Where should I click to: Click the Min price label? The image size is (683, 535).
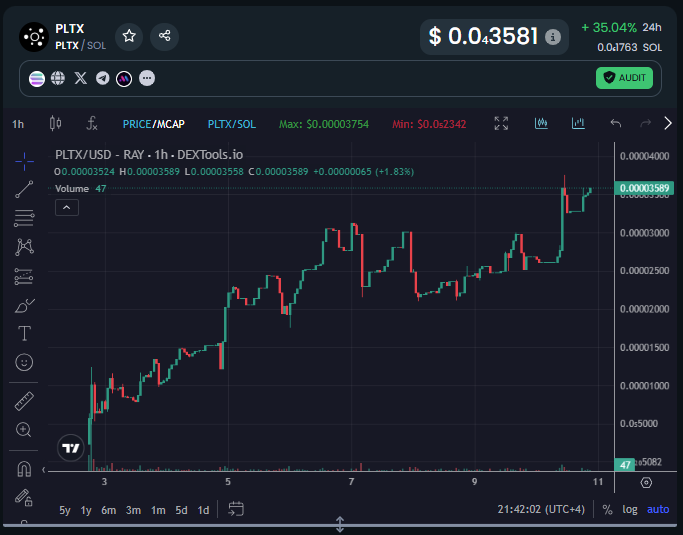click(429, 124)
